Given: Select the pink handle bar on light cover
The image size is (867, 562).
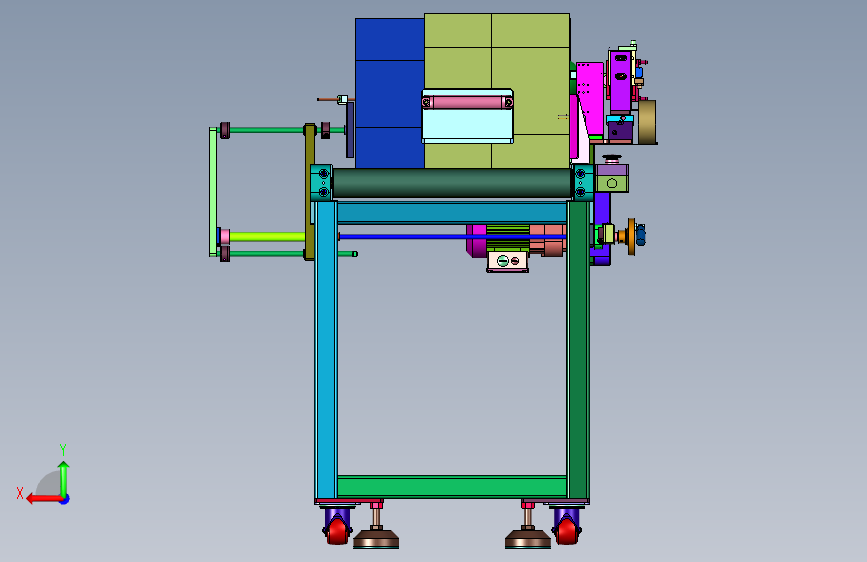Looking at the screenshot, I should [467, 102].
